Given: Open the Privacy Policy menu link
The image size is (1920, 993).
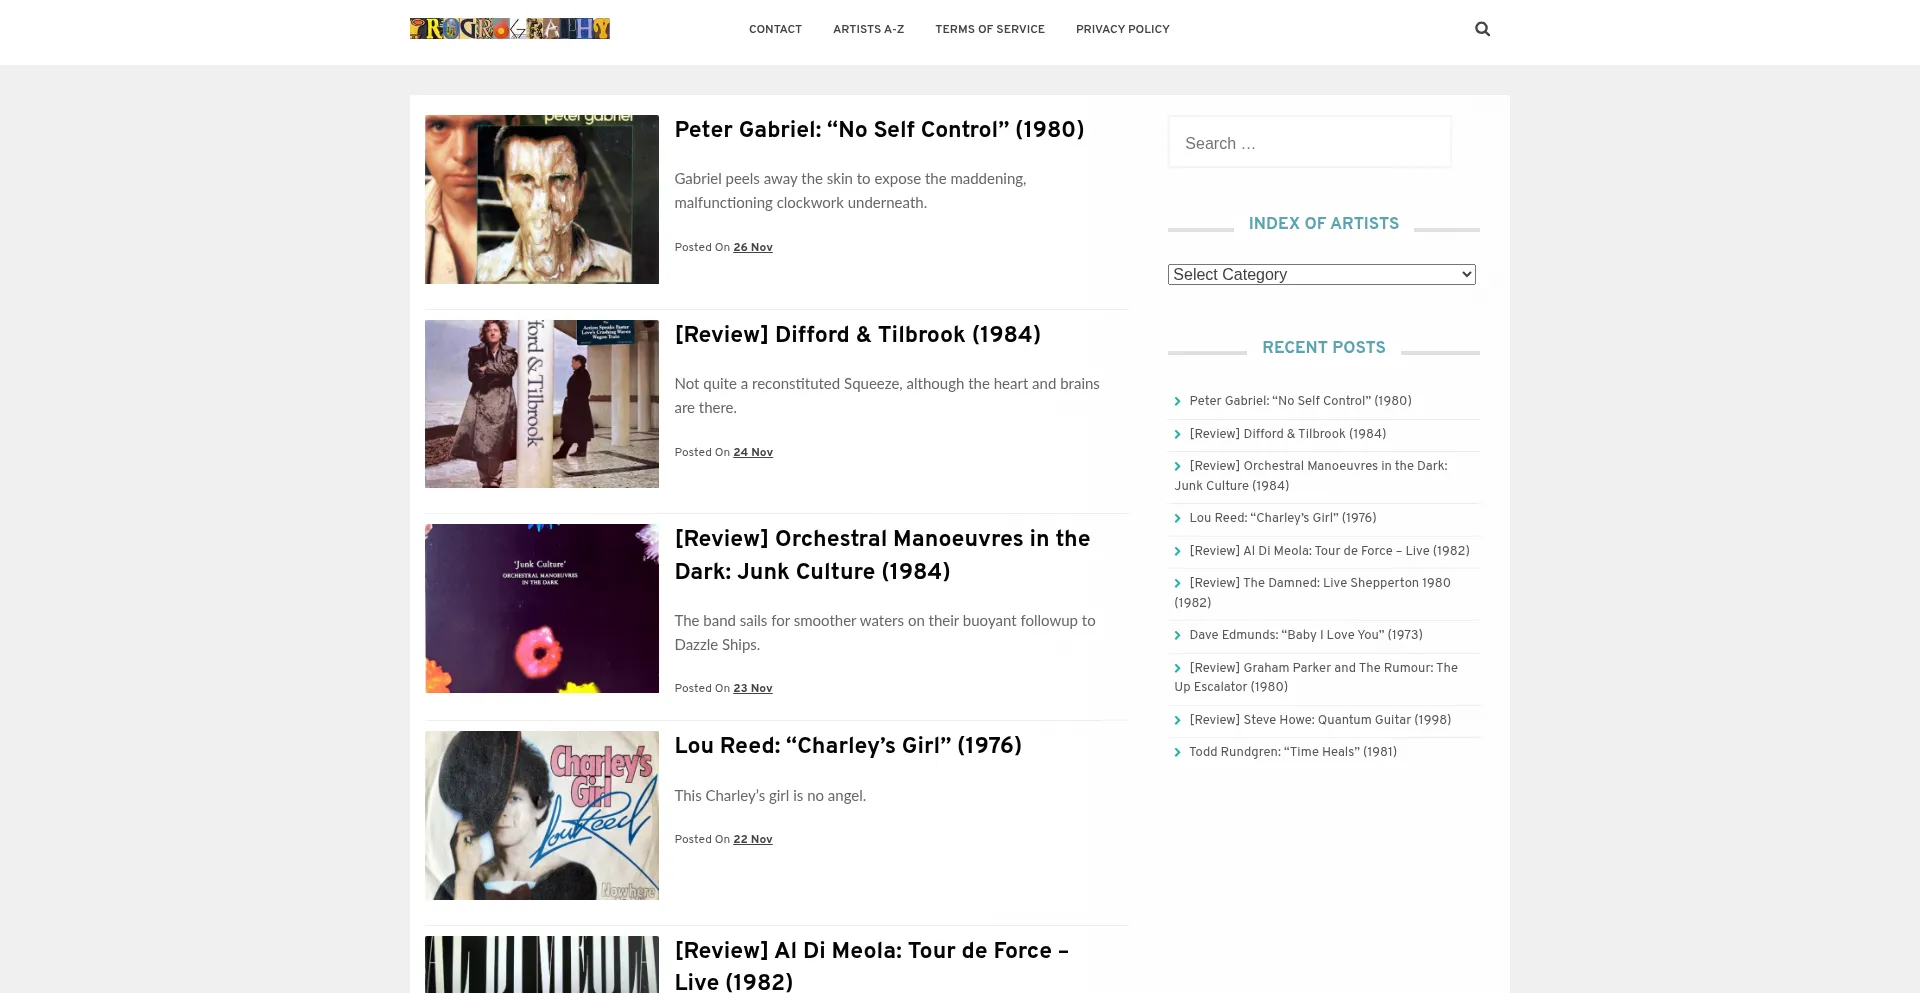Looking at the screenshot, I should (1122, 29).
